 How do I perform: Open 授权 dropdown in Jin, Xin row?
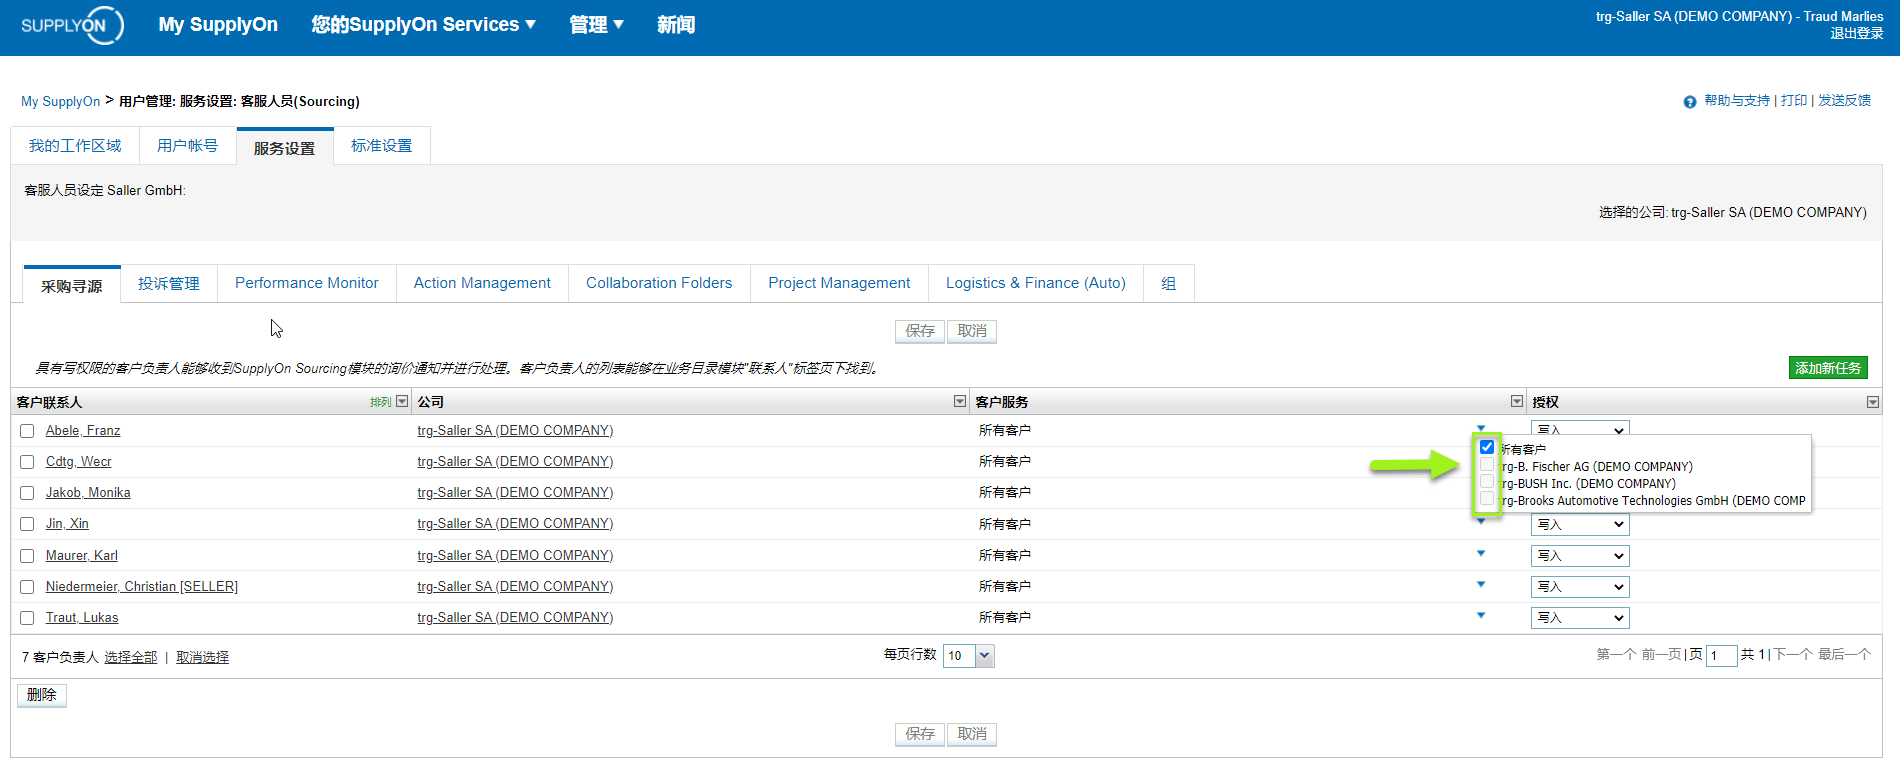[1580, 525]
